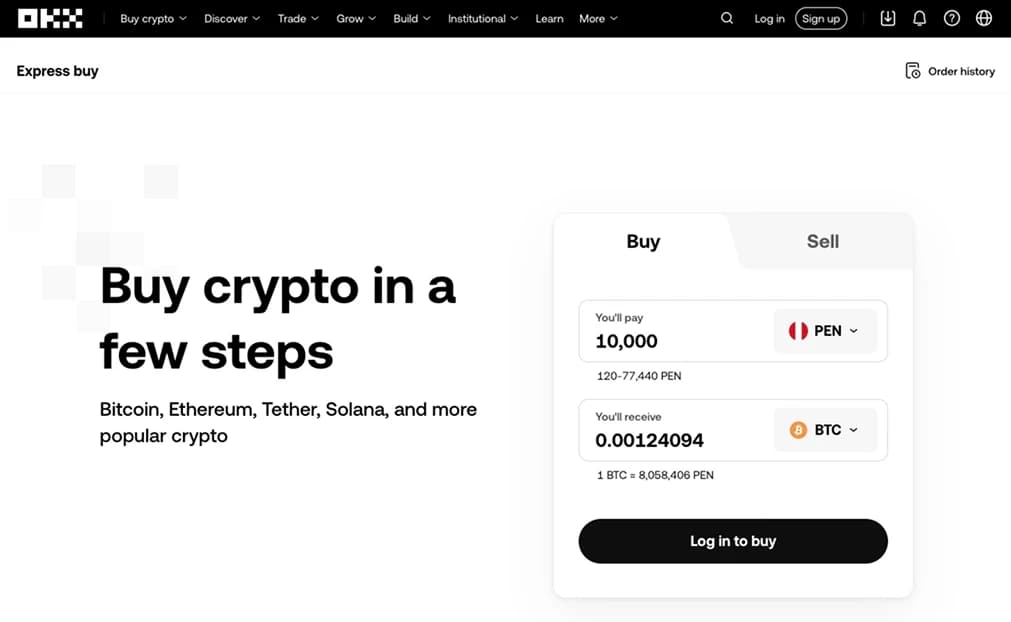This screenshot has width=1011, height=622.
Task: Open the Institutional menu
Action: click(x=483, y=18)
